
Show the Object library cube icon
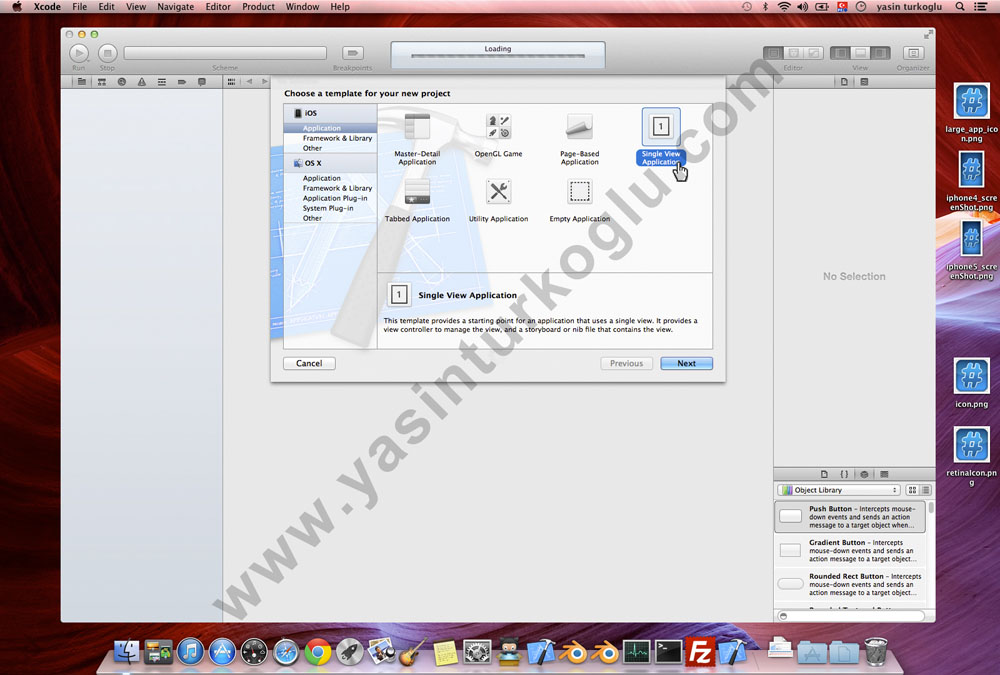click(x=864, y=474)
